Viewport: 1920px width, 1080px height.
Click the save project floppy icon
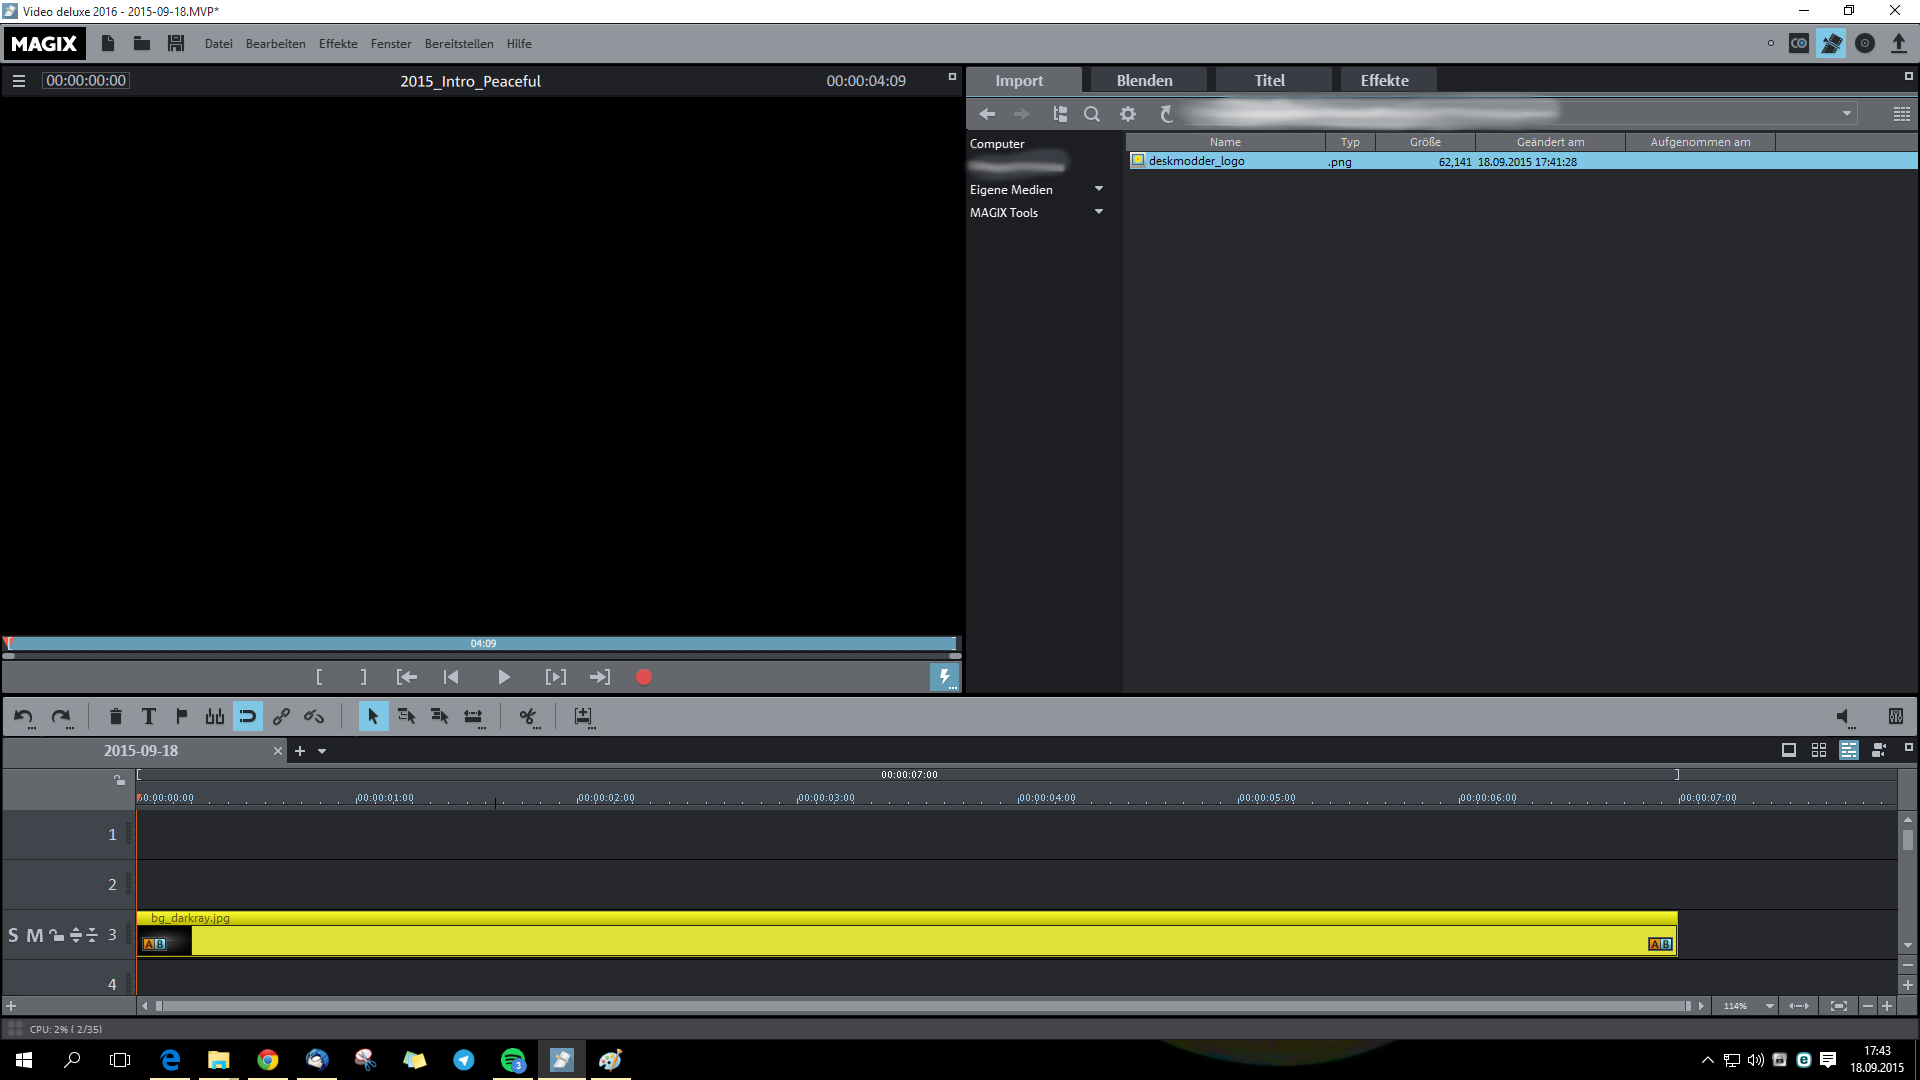point(176,43)
